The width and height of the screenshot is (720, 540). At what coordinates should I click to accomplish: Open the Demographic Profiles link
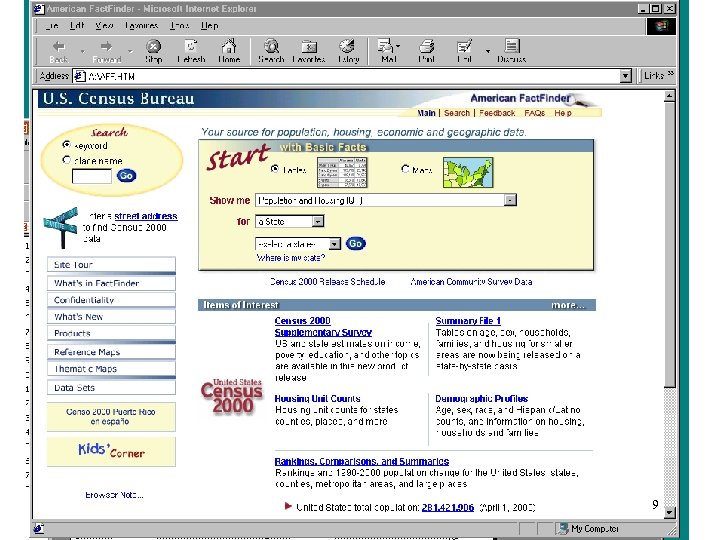click(x=482, y=399)
